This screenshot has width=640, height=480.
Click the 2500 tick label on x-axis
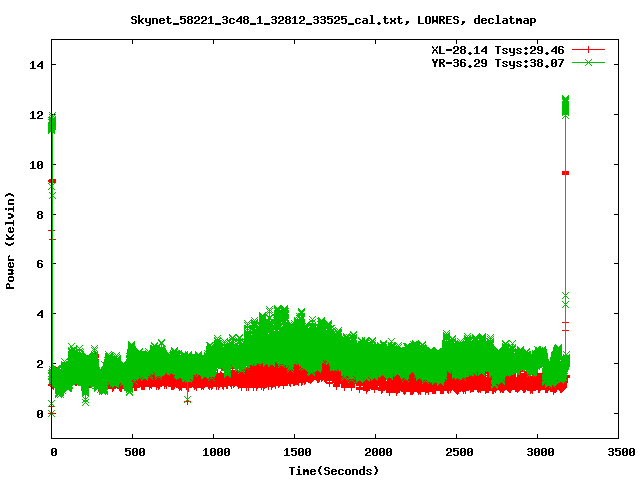point(457,452)
